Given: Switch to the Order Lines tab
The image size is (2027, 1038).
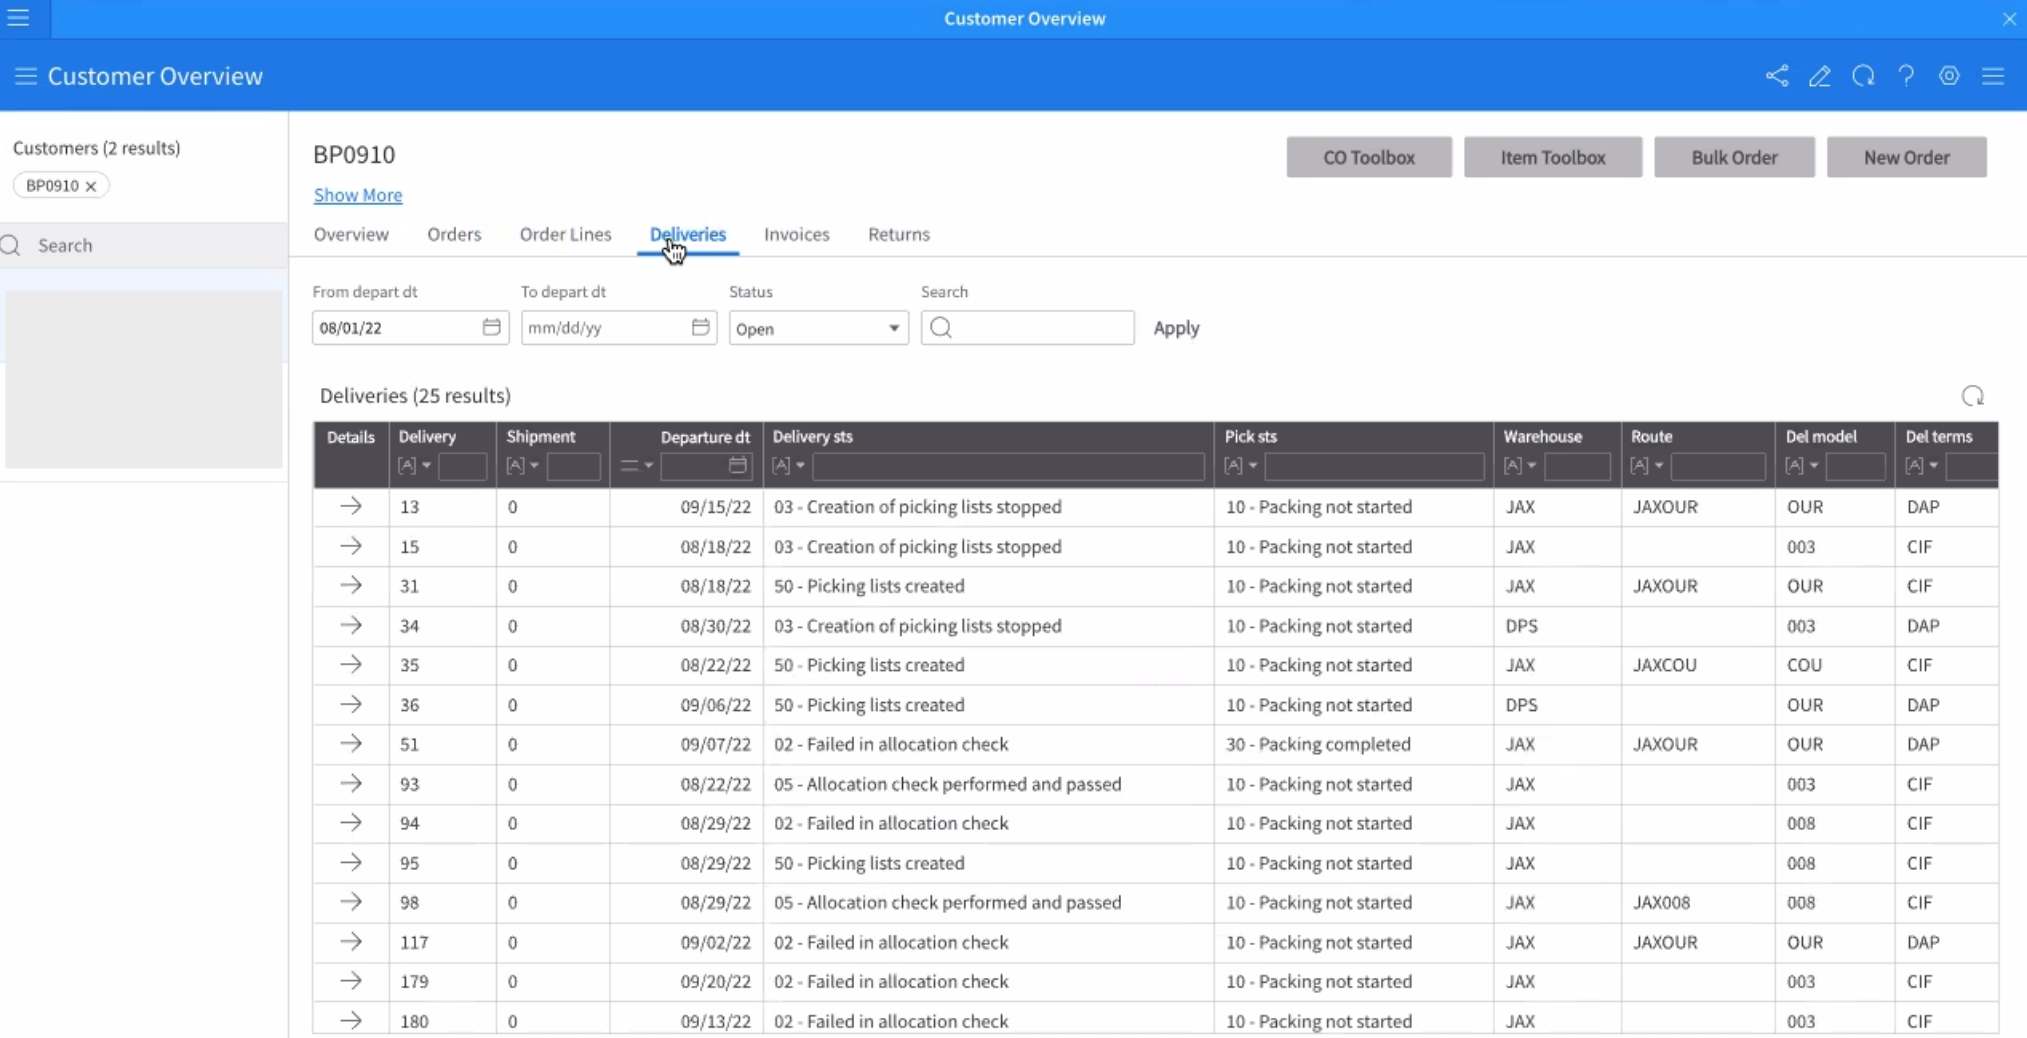Looking at the screenshot, I should pyautogui.click(x=565, y=234).
